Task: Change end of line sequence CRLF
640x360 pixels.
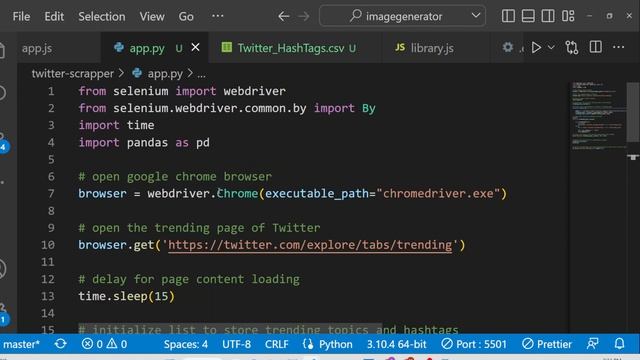Action: [x=276, y=344]
